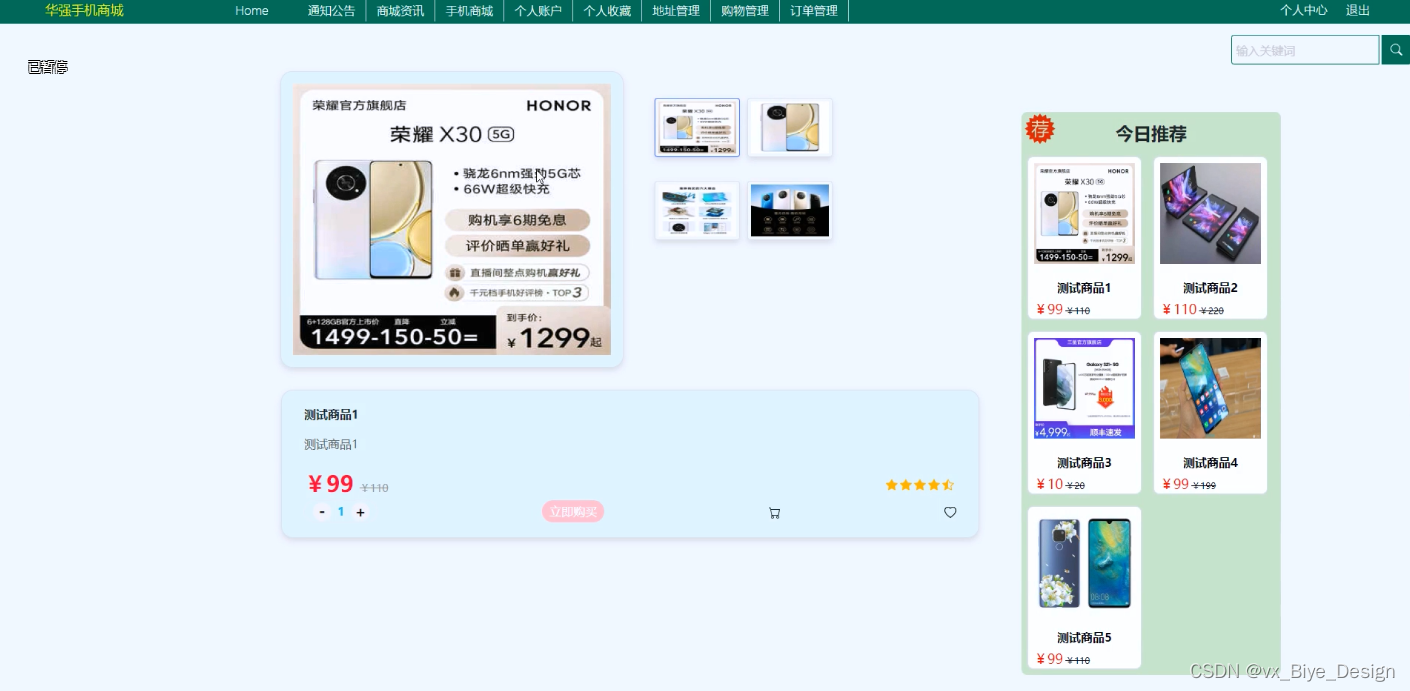Click the ¥10 price of 测试商品3

point(1050,485)
